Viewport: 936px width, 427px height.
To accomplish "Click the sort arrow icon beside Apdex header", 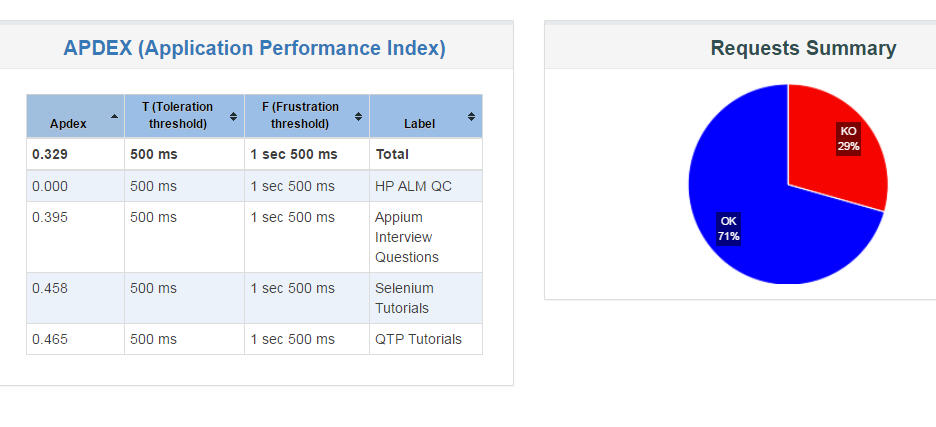I will tap(113, 116).
